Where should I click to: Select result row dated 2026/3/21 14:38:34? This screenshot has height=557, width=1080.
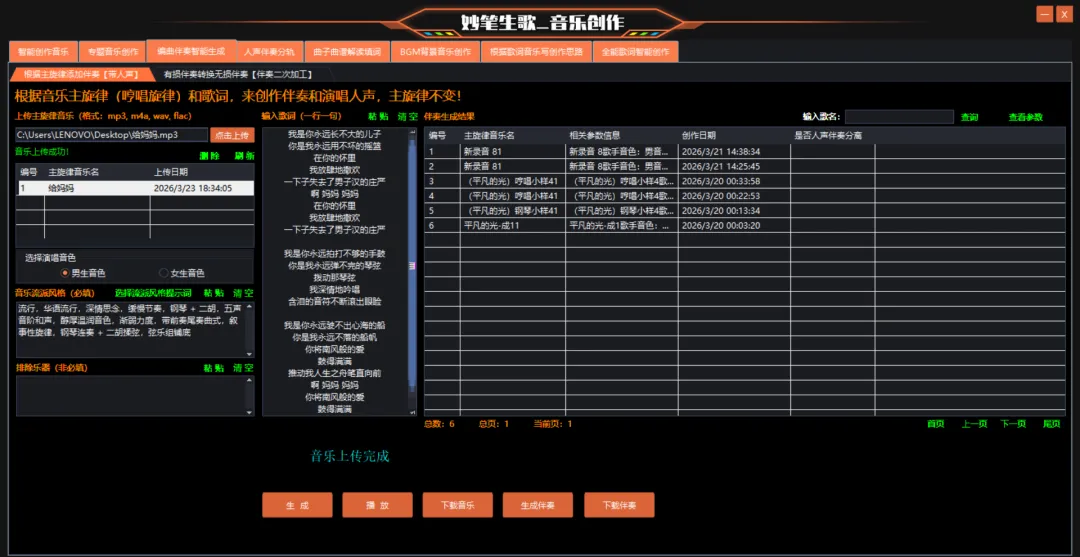(x=745, y=151)
